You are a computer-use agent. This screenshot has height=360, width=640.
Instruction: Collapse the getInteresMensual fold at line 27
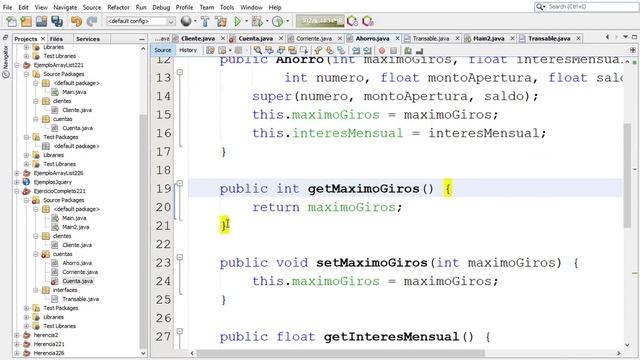point(180,331)
